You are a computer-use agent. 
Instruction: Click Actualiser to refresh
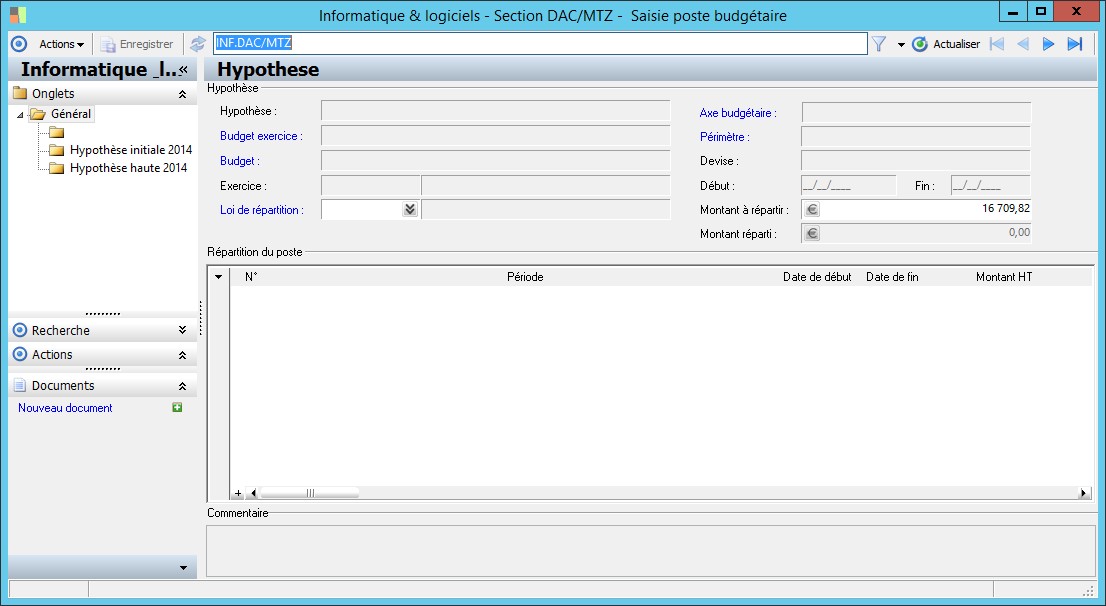click(x=946, y=44)
